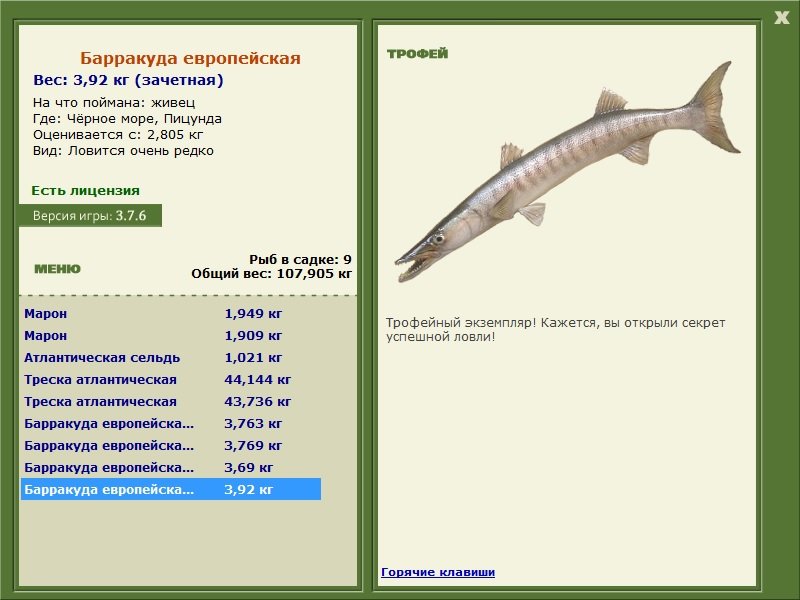Click the Барракуда европейская title
The image size is (800, 600).
190,58
